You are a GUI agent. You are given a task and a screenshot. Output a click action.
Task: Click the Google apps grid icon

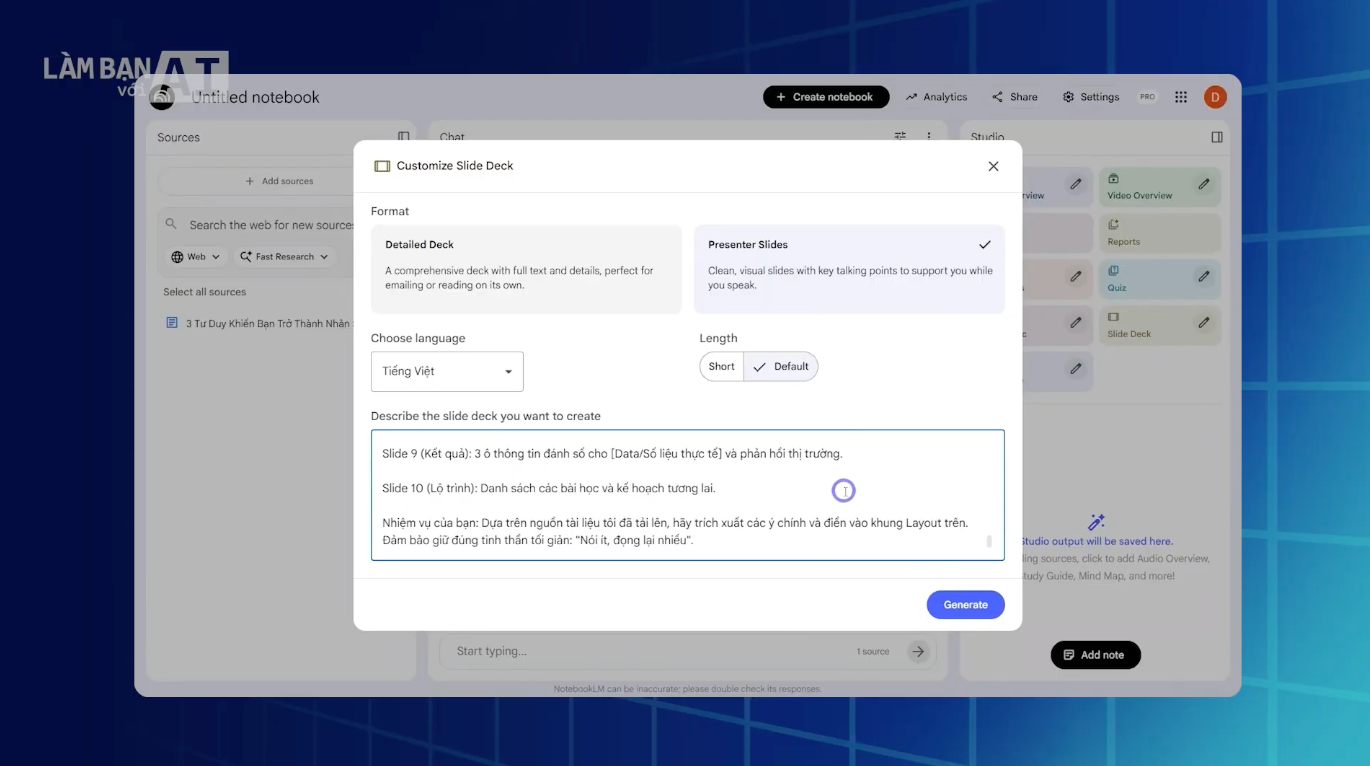pos(1181,97)
